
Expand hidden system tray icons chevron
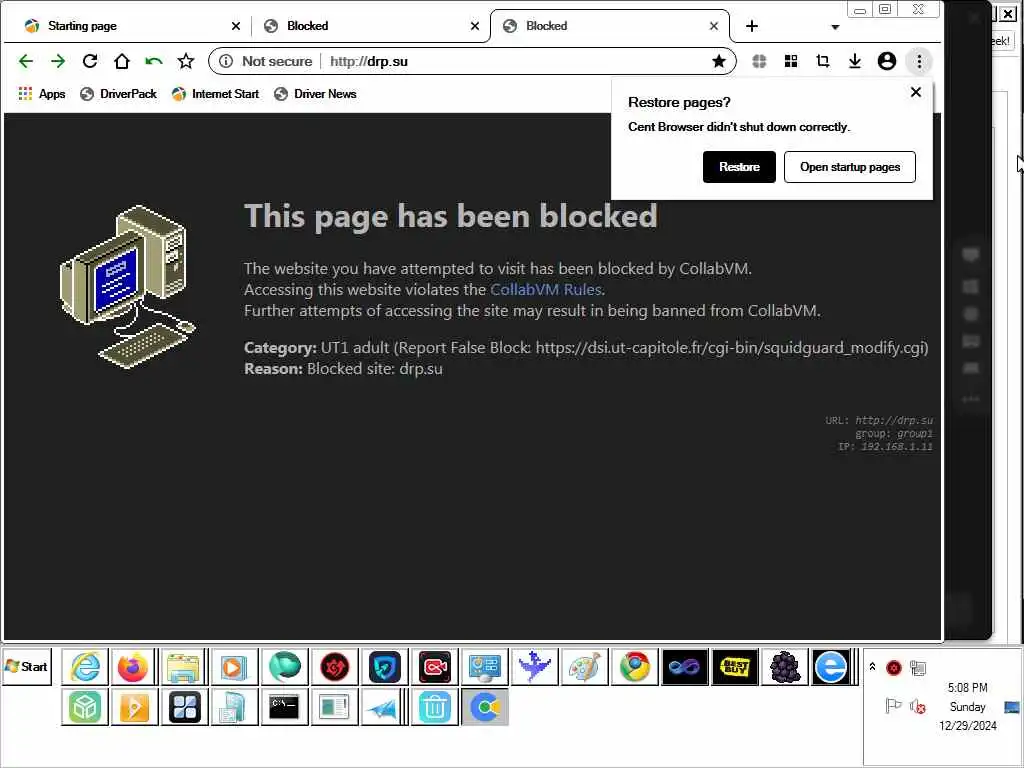pyautogui.click(x=872, y=667)
